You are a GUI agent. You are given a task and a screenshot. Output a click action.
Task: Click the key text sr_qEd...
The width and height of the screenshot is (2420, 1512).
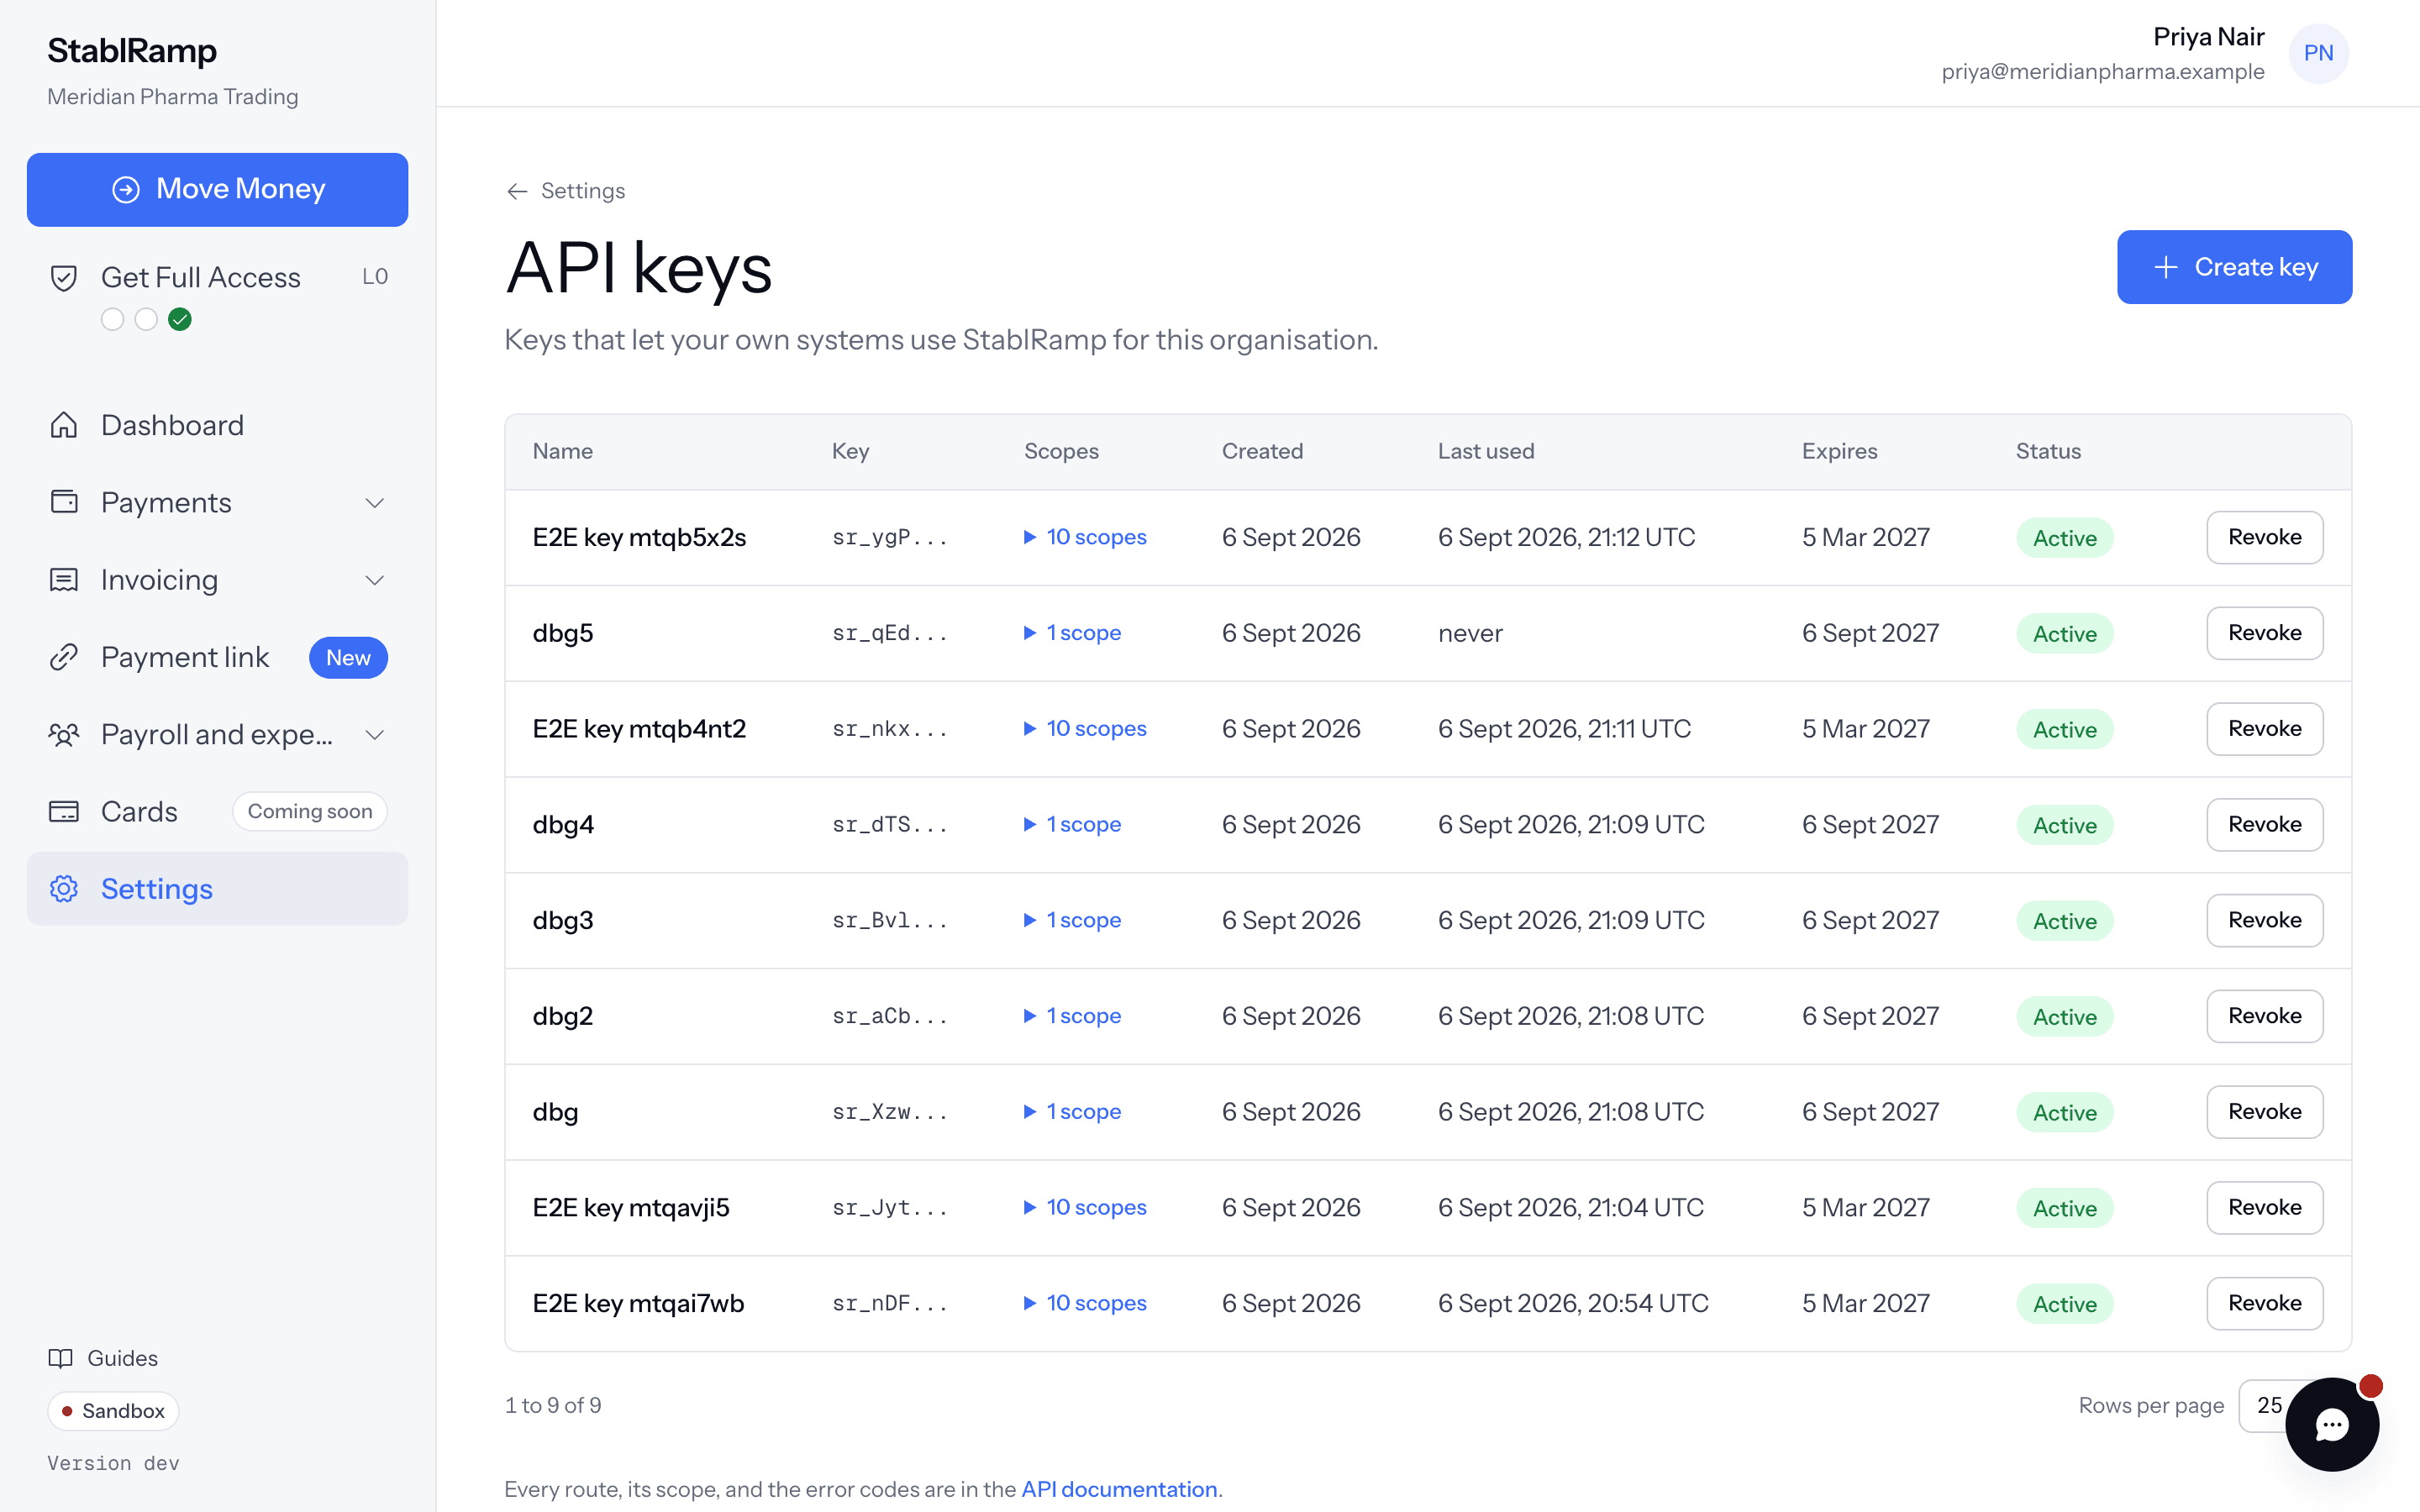[890, 633]
